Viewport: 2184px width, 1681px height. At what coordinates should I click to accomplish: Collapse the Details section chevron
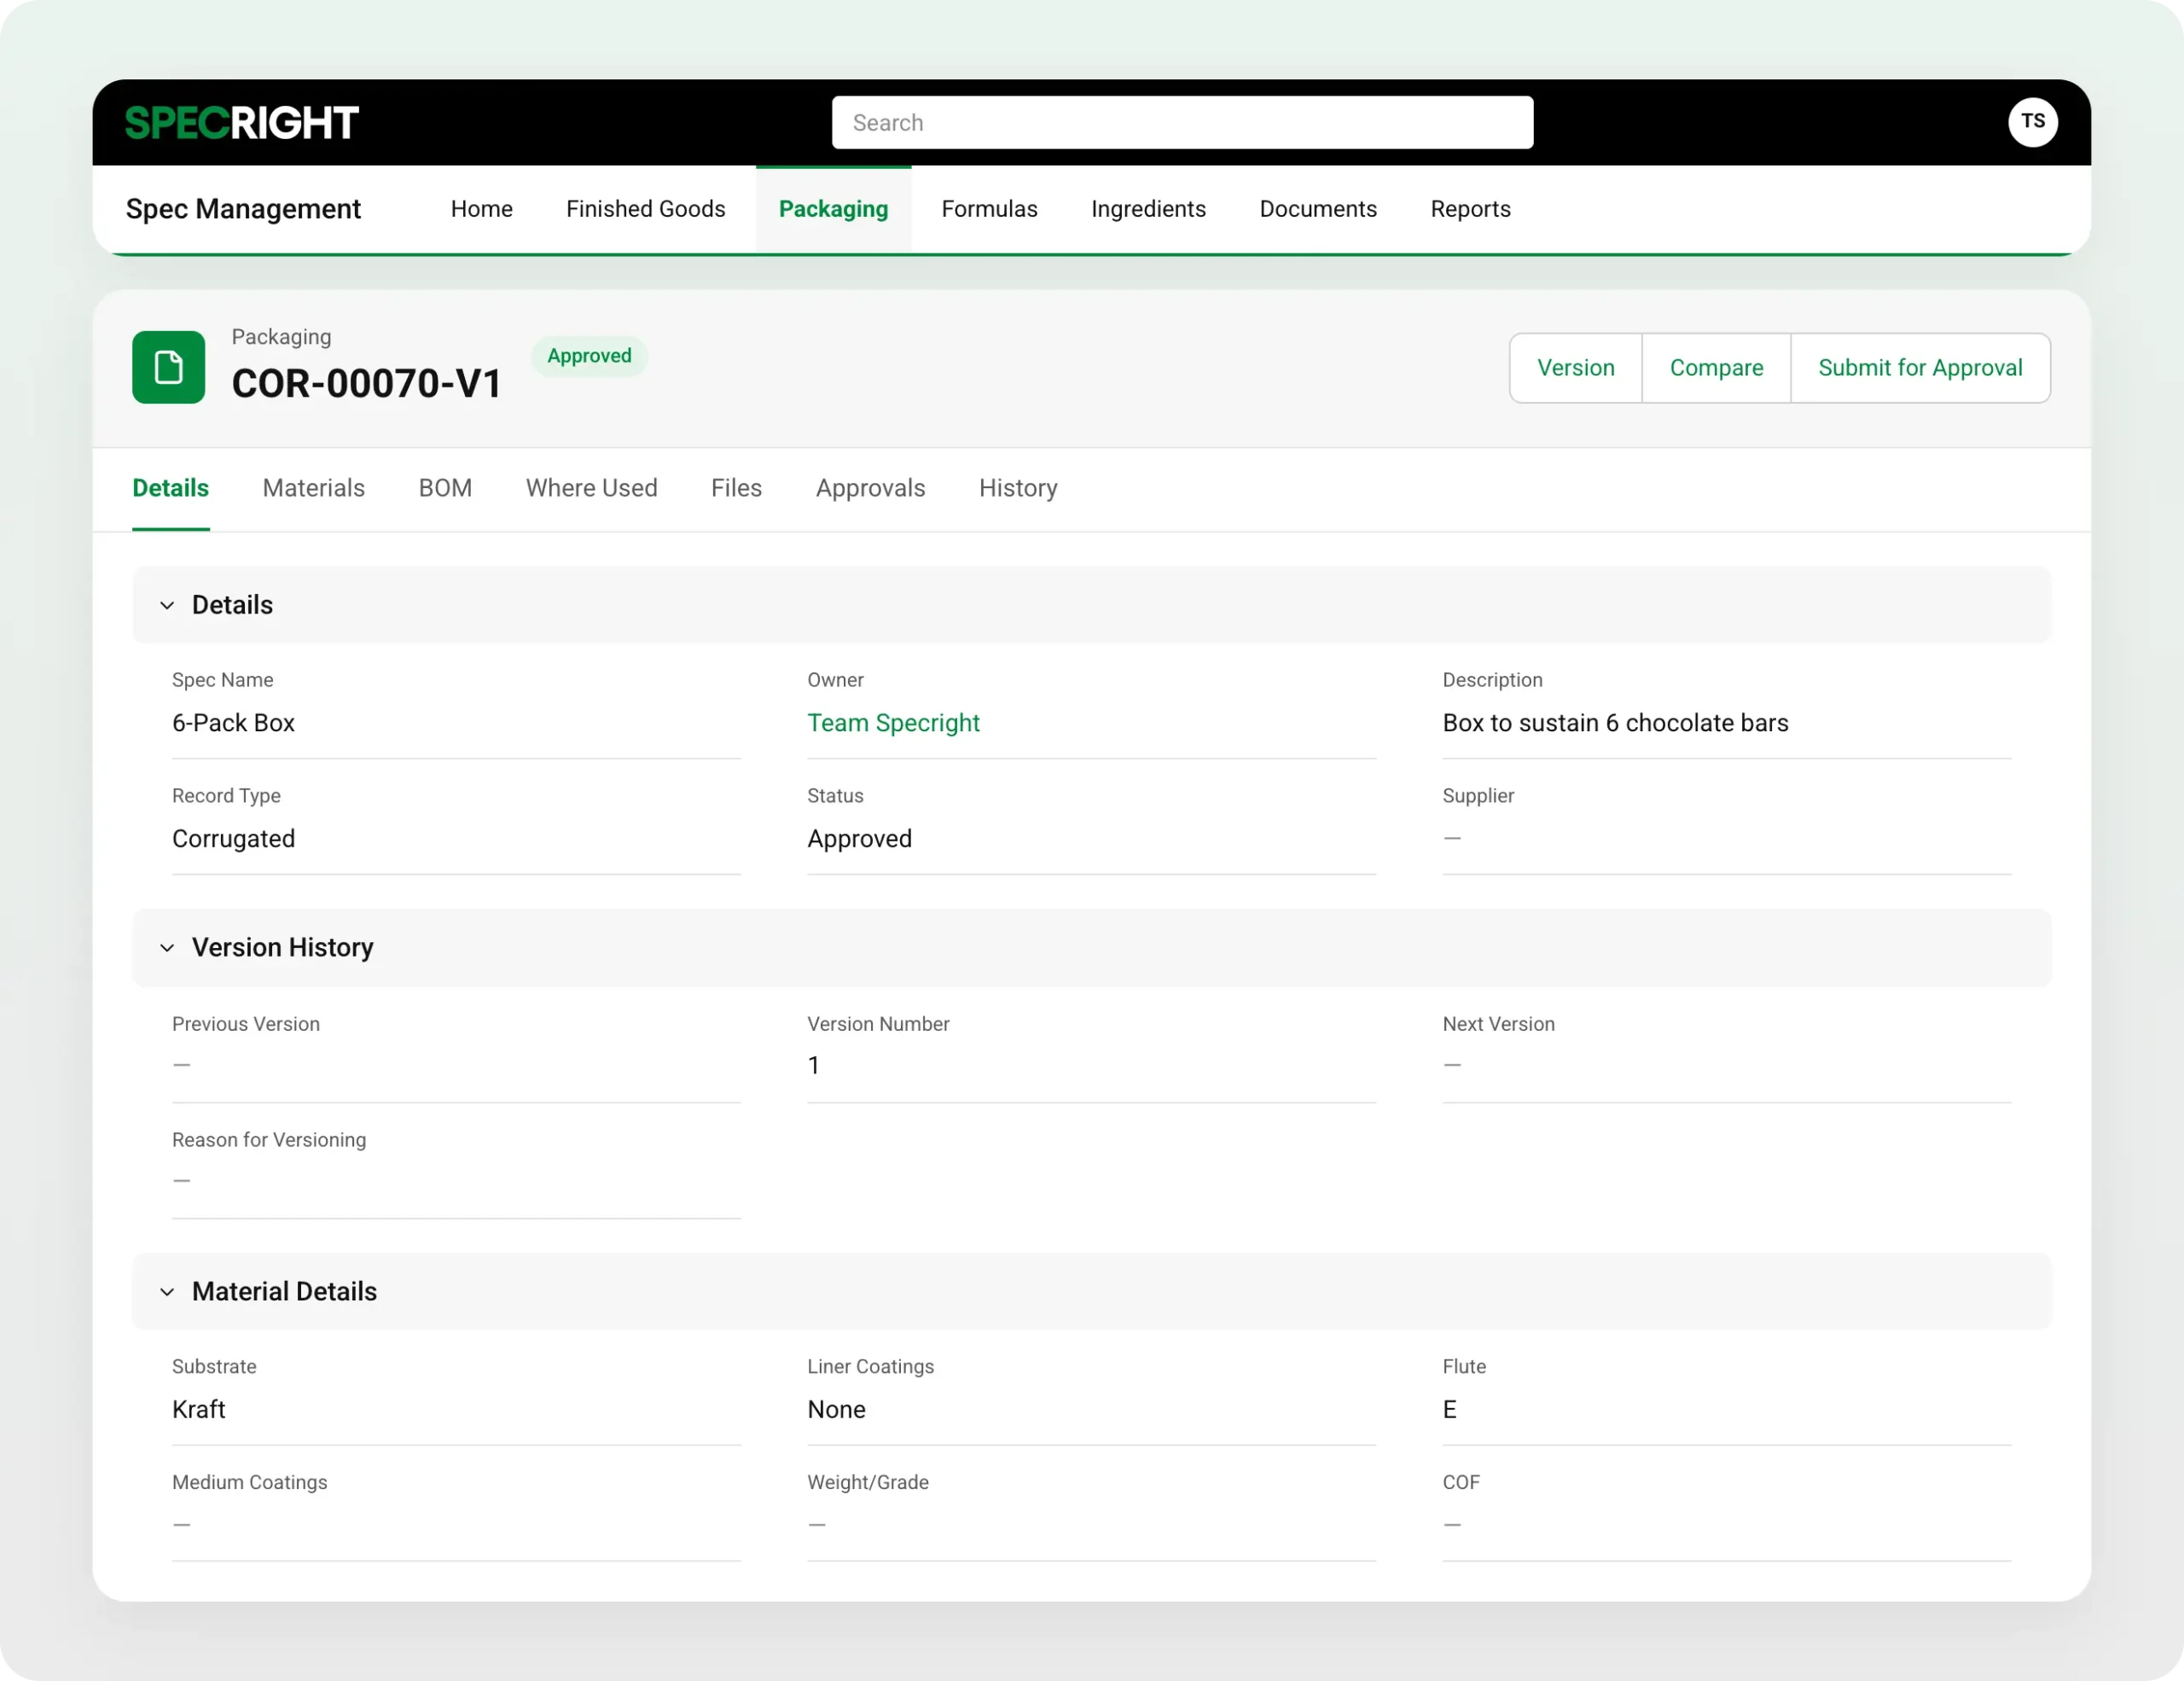coord(167,605)
